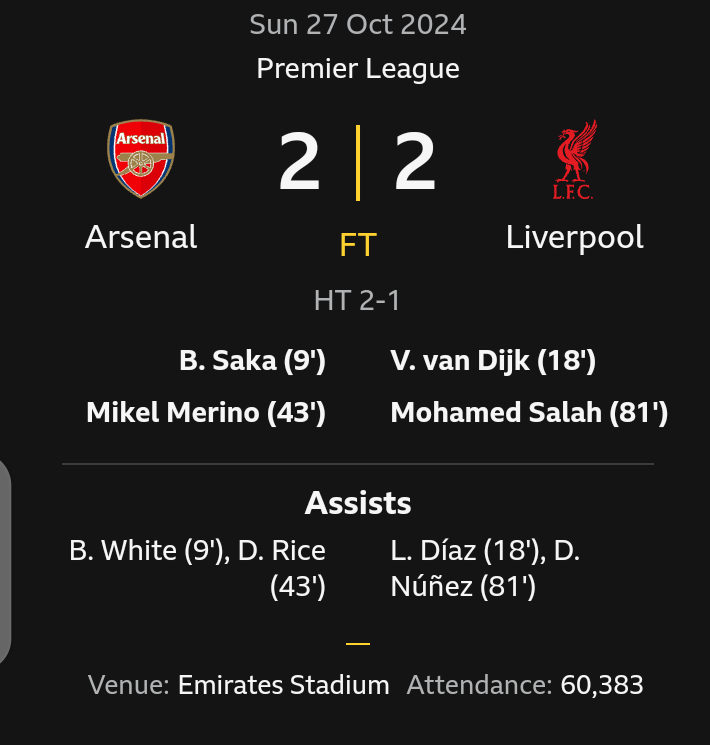Click the Liverpool club crest

click(575, 159)
